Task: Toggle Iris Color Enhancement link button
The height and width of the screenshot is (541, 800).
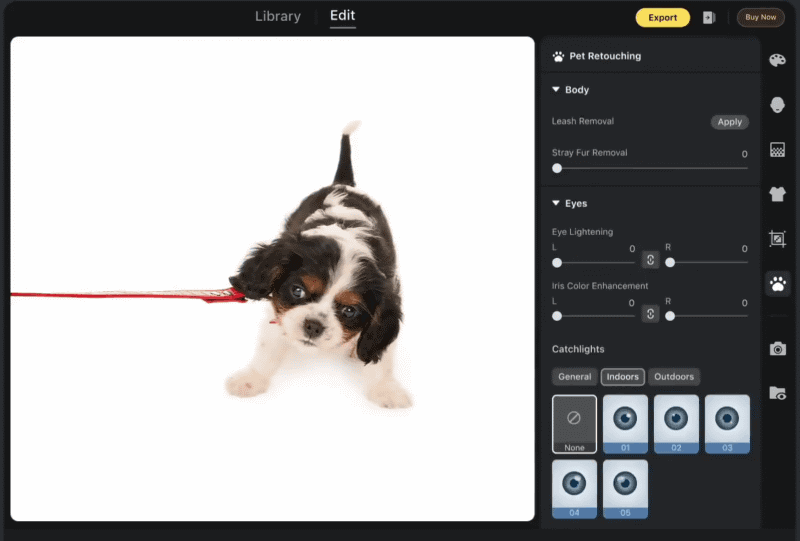Action: (x=650, y=314)
